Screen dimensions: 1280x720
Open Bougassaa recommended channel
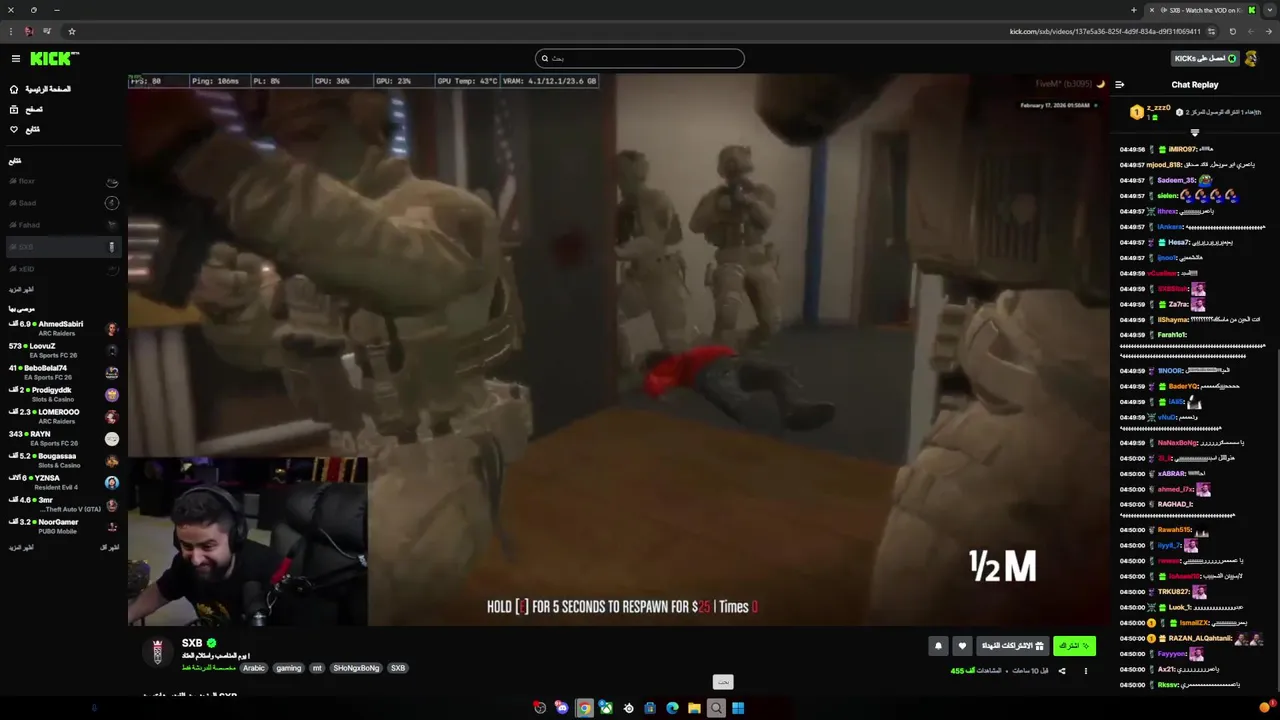coord(62,460)
